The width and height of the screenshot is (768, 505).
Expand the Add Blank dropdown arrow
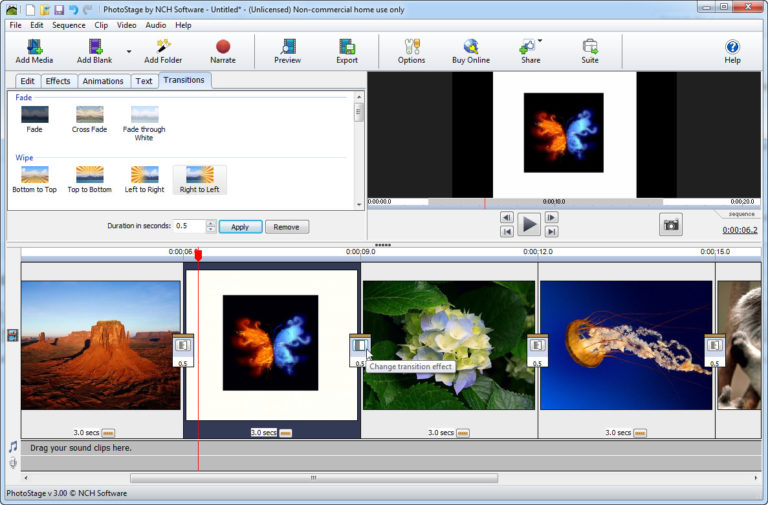point(128,49)
